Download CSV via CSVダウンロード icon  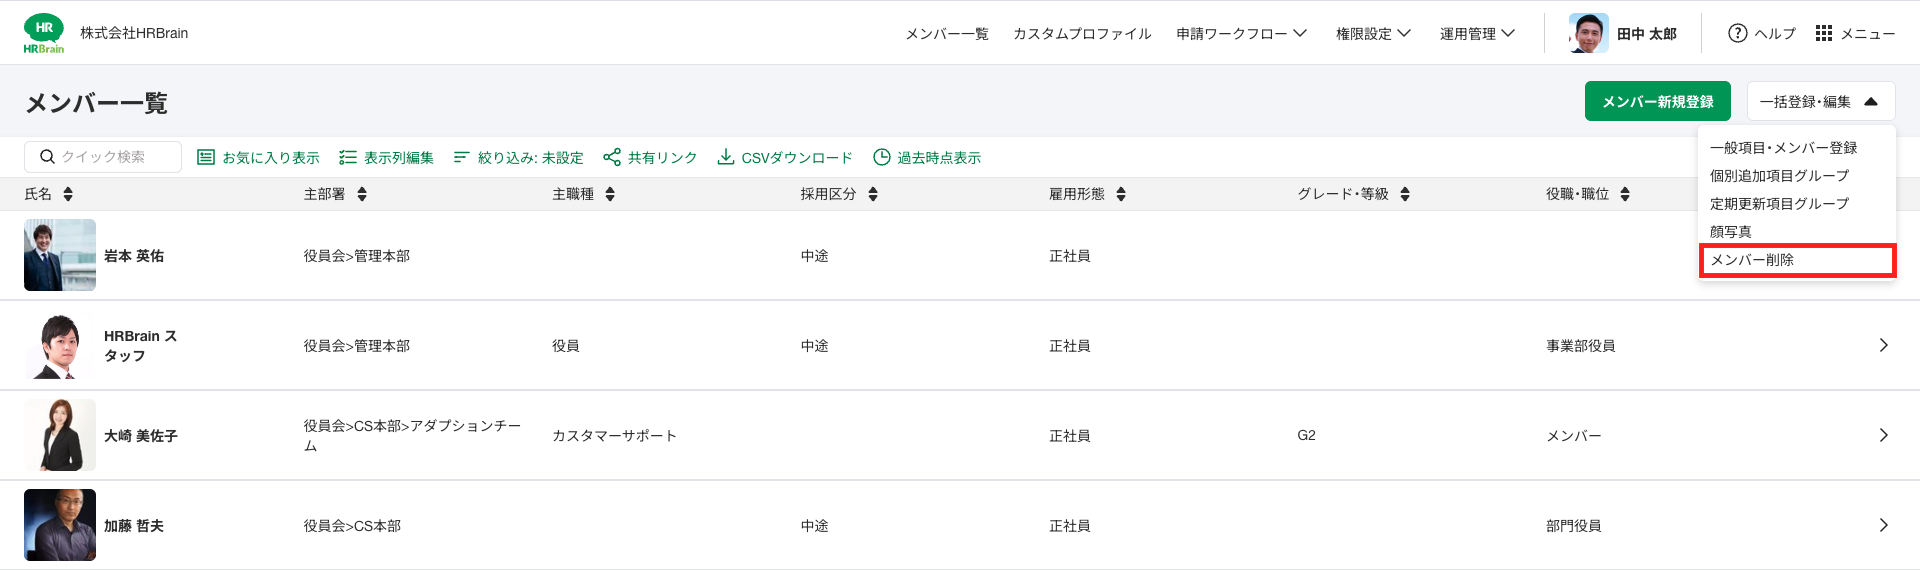pos(726,157)
